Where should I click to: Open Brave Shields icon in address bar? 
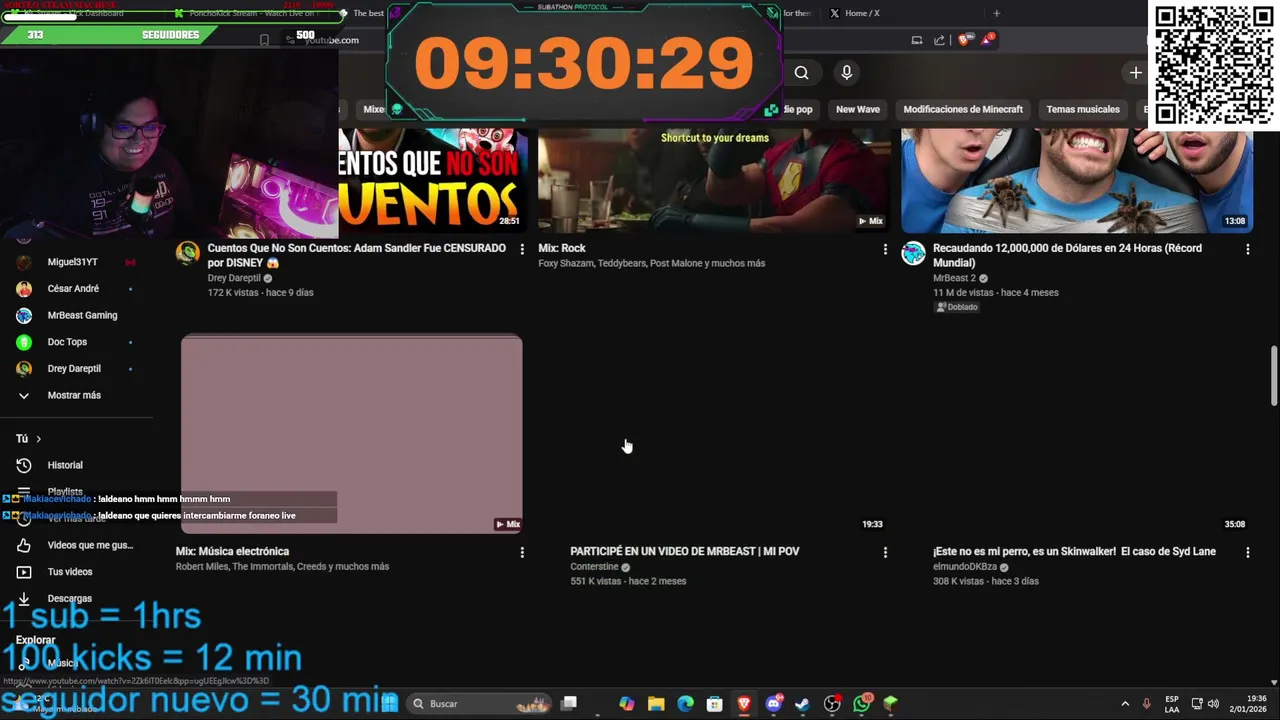tap(964, 40)
